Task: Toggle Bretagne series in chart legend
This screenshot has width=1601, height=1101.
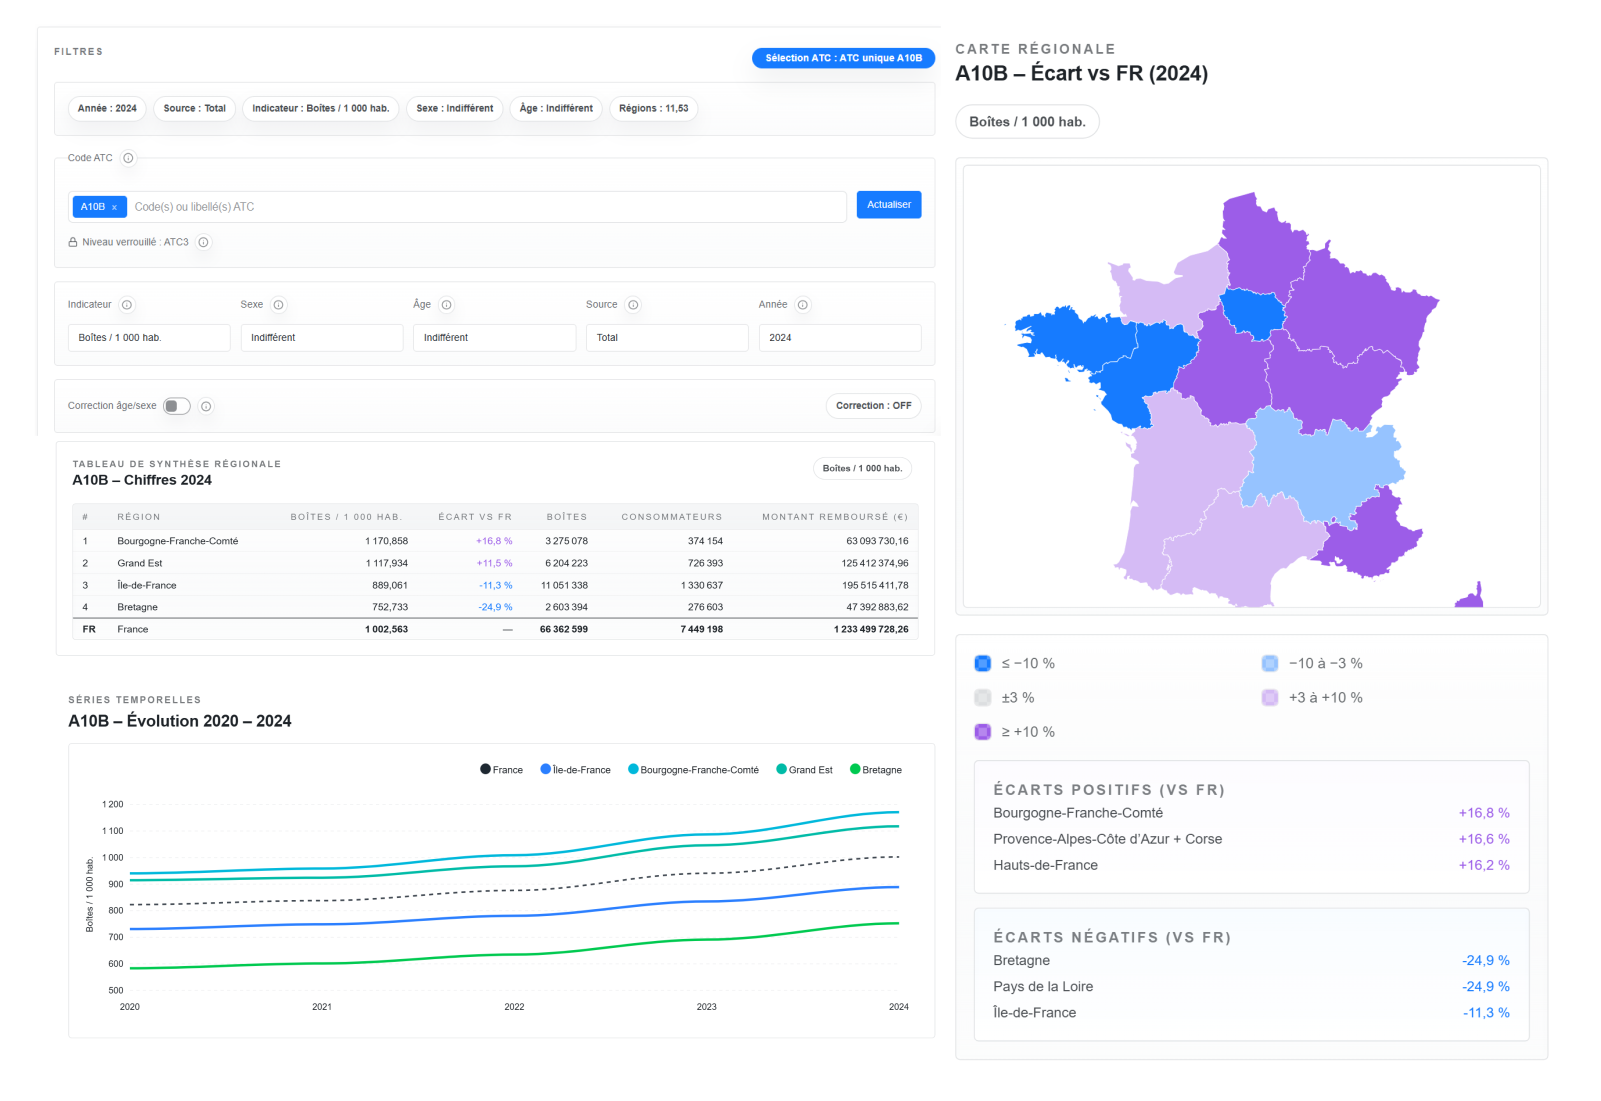Action: [x=876, y=770]
